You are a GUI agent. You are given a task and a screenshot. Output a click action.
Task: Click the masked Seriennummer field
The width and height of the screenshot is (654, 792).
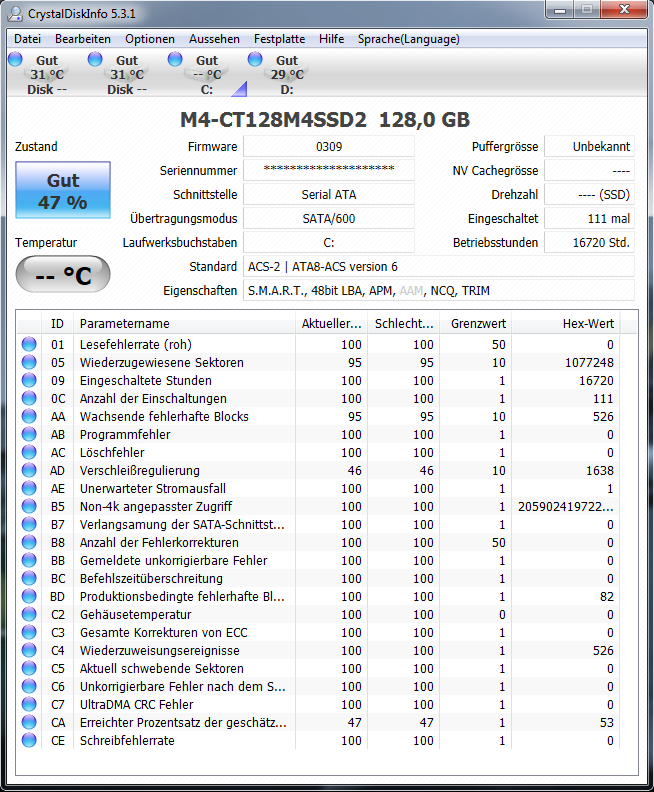[329, 170]
